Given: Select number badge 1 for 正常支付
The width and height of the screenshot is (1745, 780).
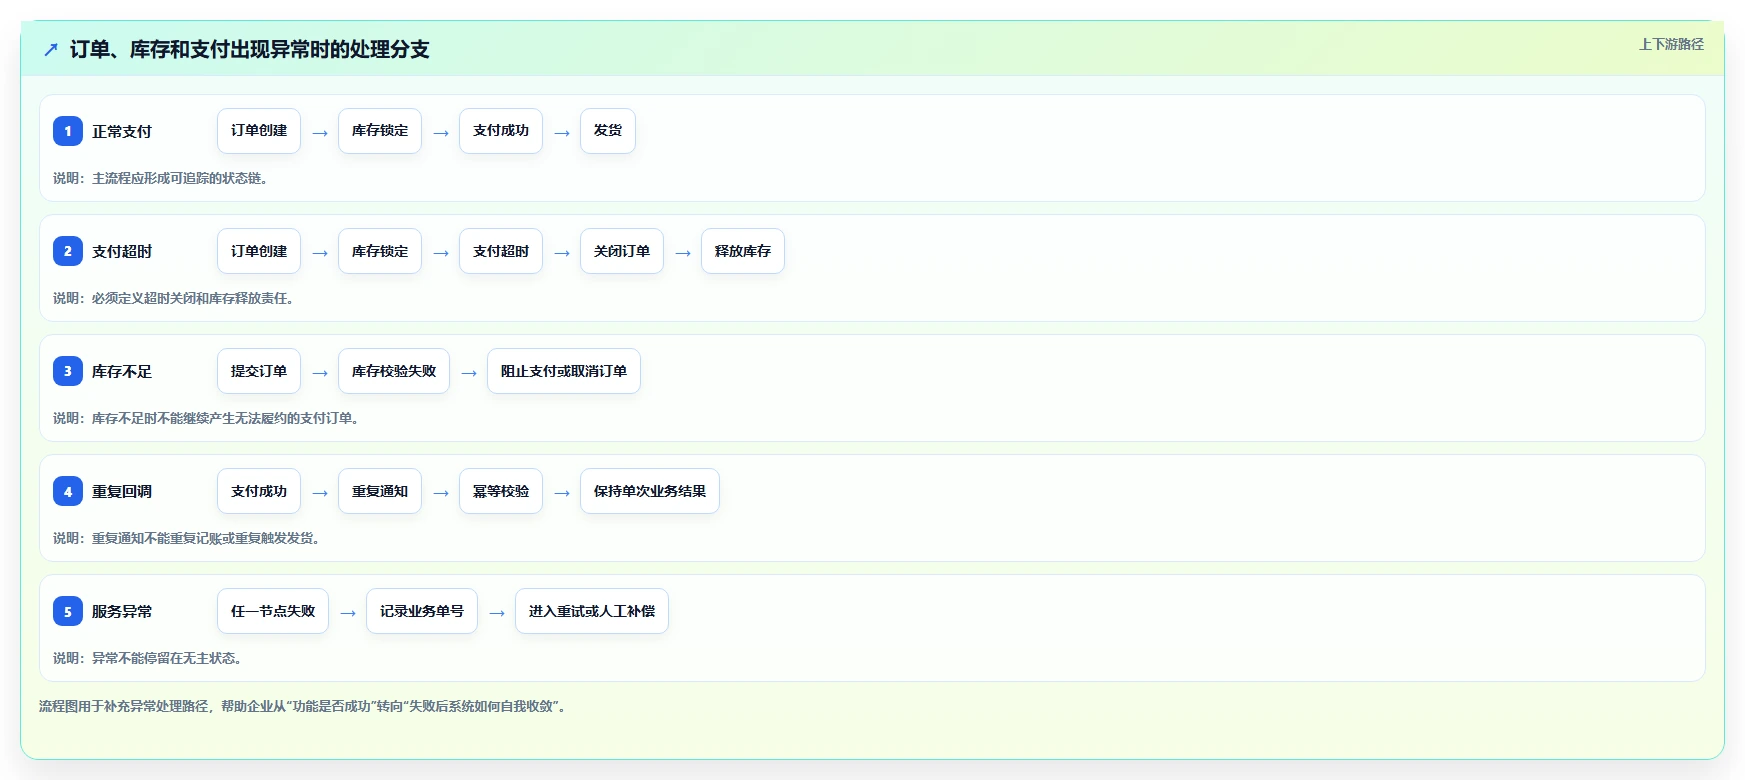Looking at the screenshot, I should click(x=68, y=131).
